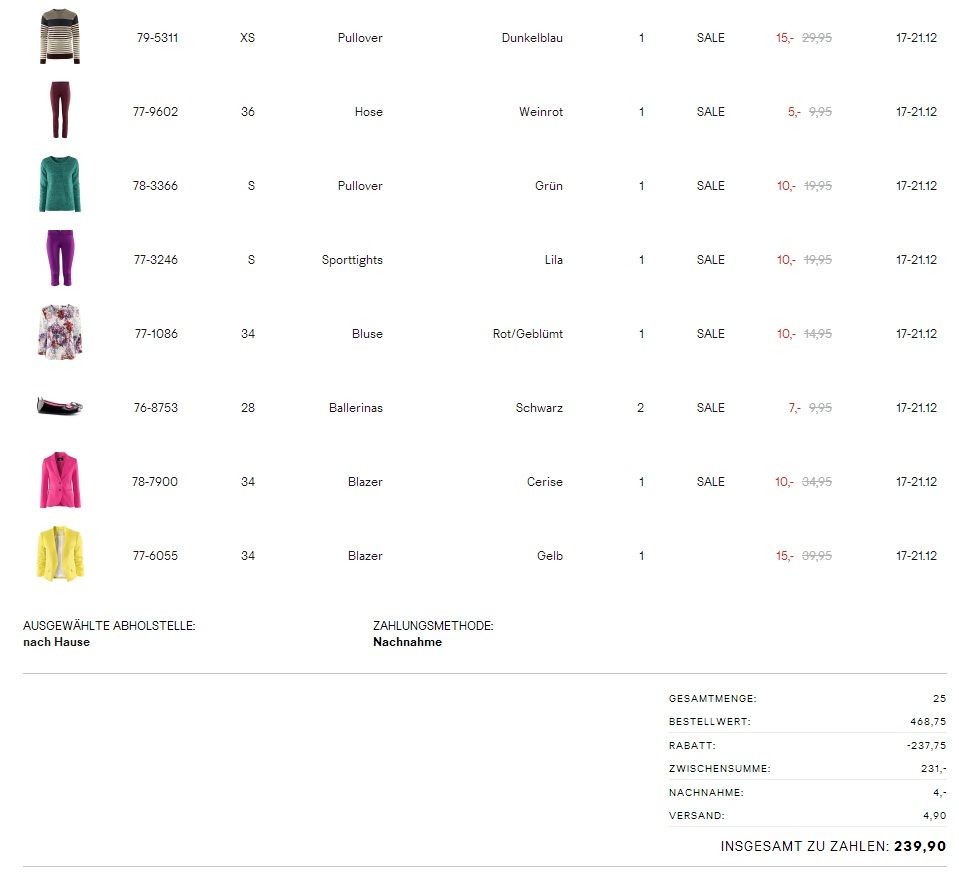Viewport: 959px width, 872px height.
Task: Click the 'nach Hause' pickup location text
Action: [56, 642]
